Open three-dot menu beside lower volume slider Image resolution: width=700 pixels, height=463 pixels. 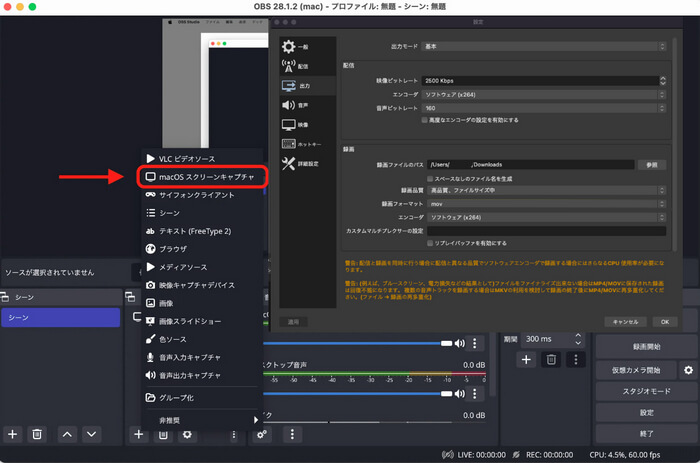475,393
